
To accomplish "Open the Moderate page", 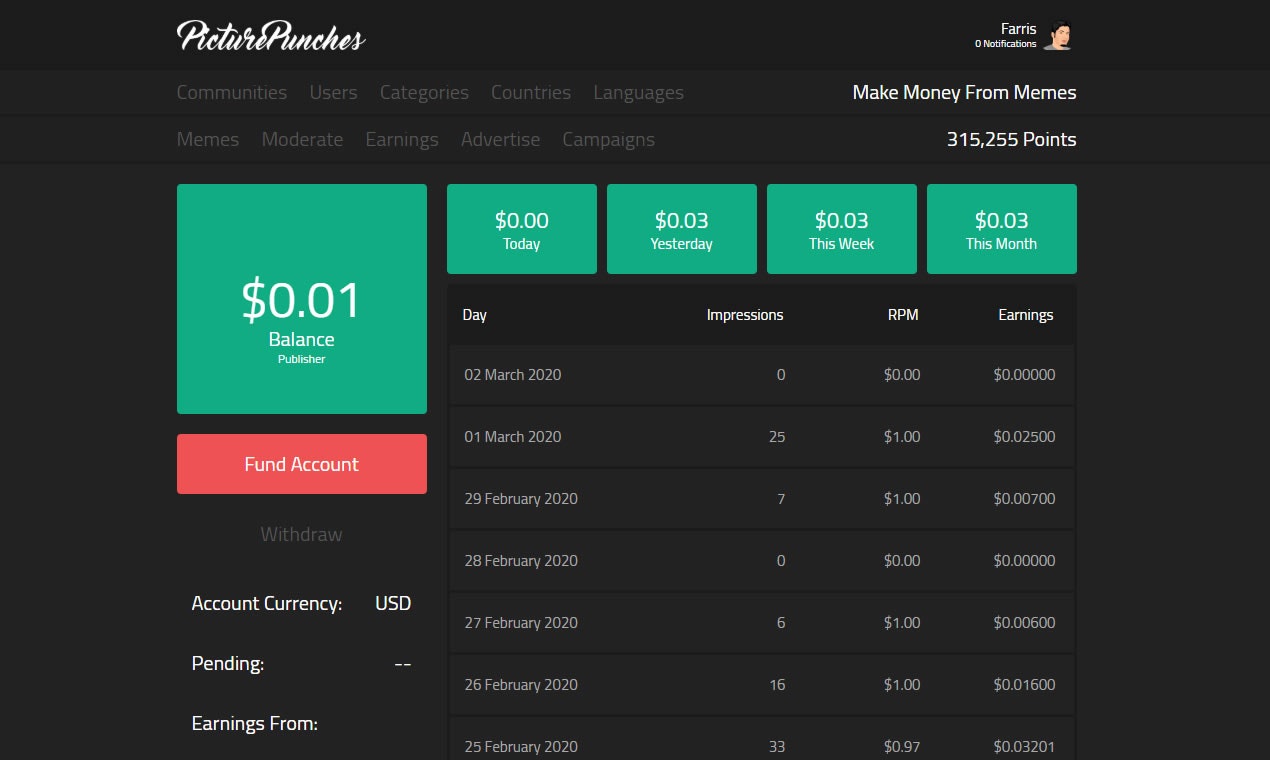I will click(302, 139).
